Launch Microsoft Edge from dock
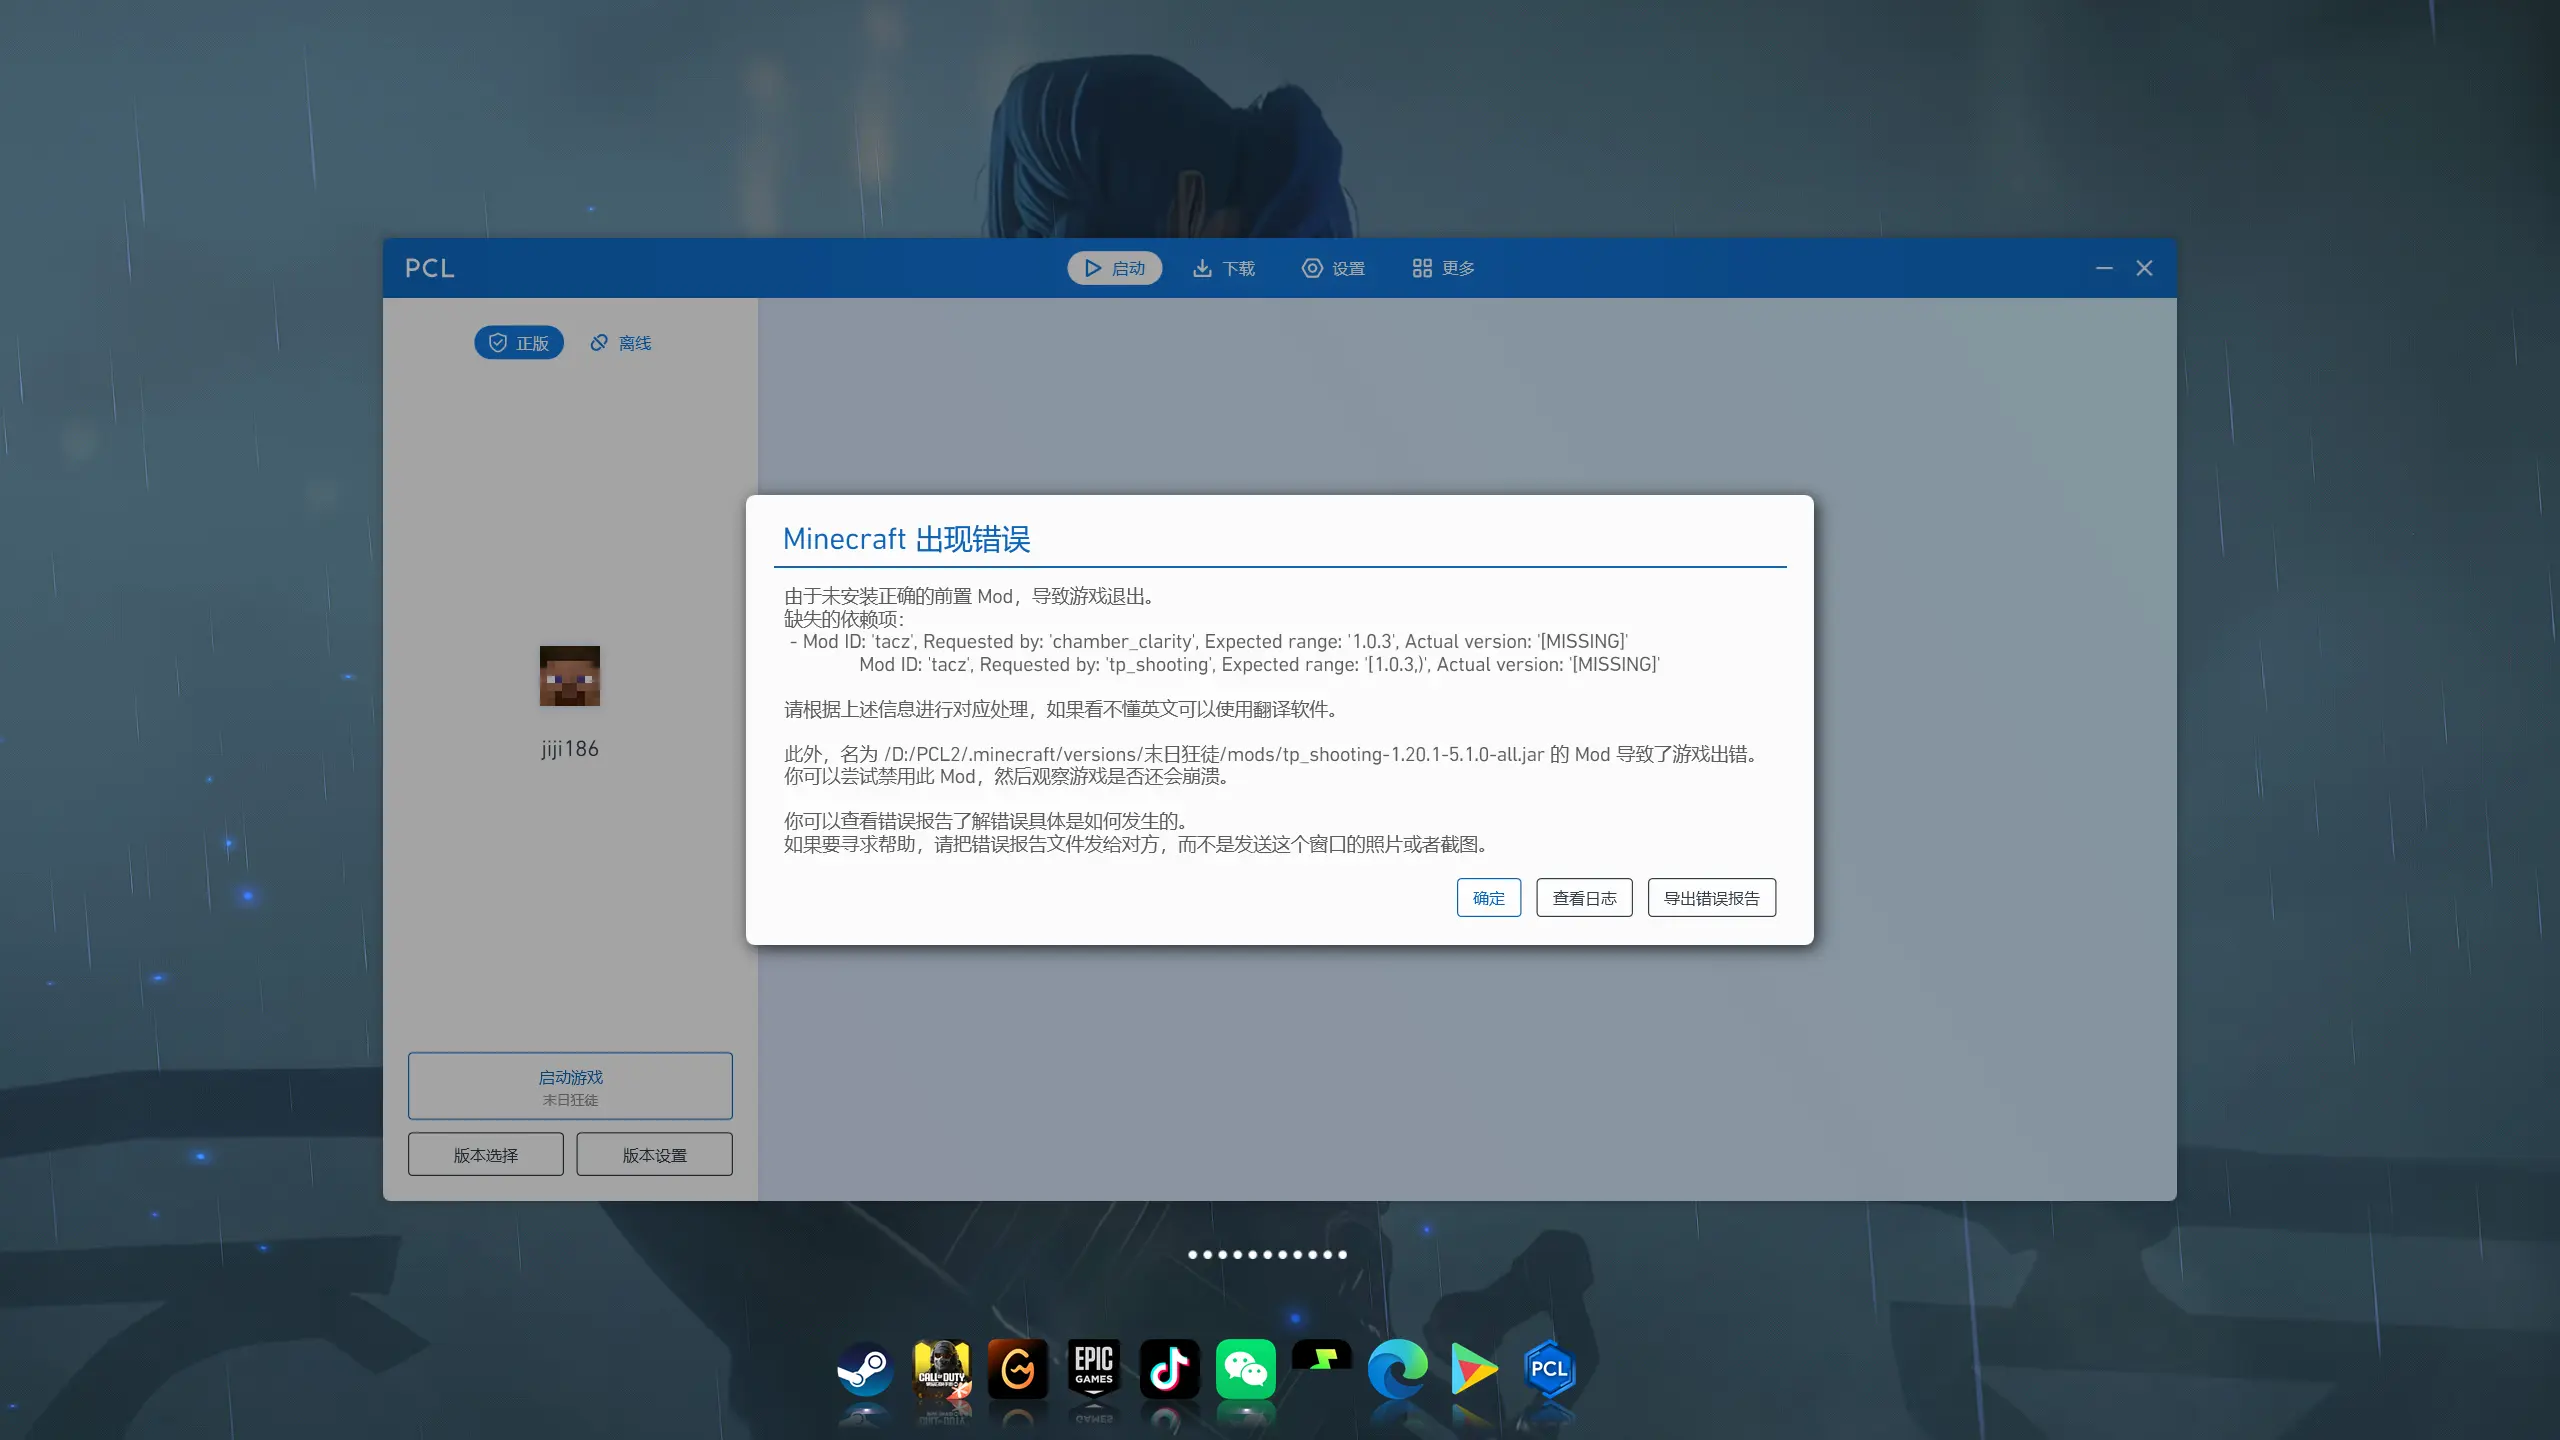This screenshot has width=2560, height=1440. pyautogui.click(x=1397, y=1368)
